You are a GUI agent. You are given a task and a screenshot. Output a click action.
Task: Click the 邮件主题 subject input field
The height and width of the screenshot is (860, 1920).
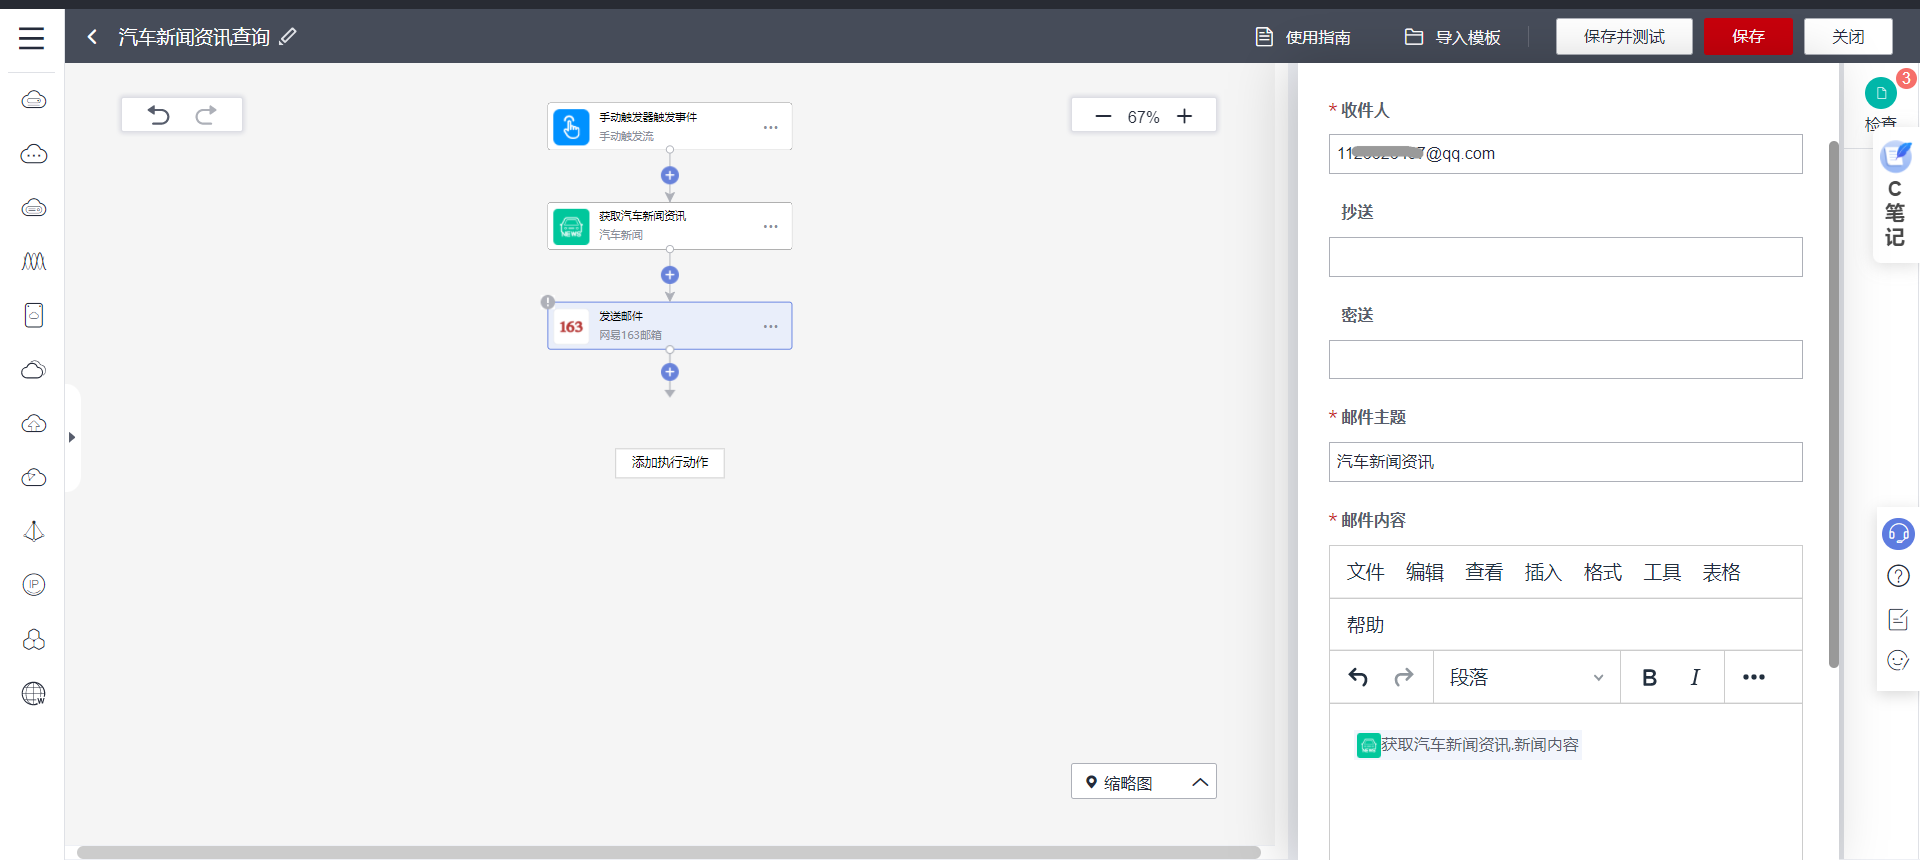[1566, 462]
